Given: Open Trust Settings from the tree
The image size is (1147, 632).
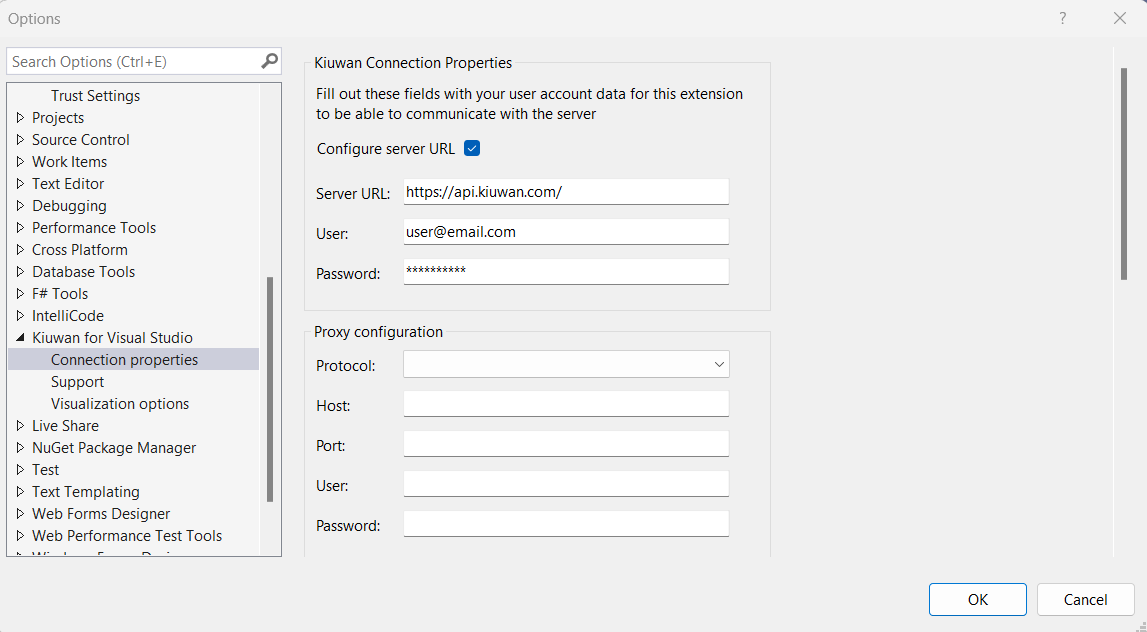Looking at the screenshot, I should 94,95.
